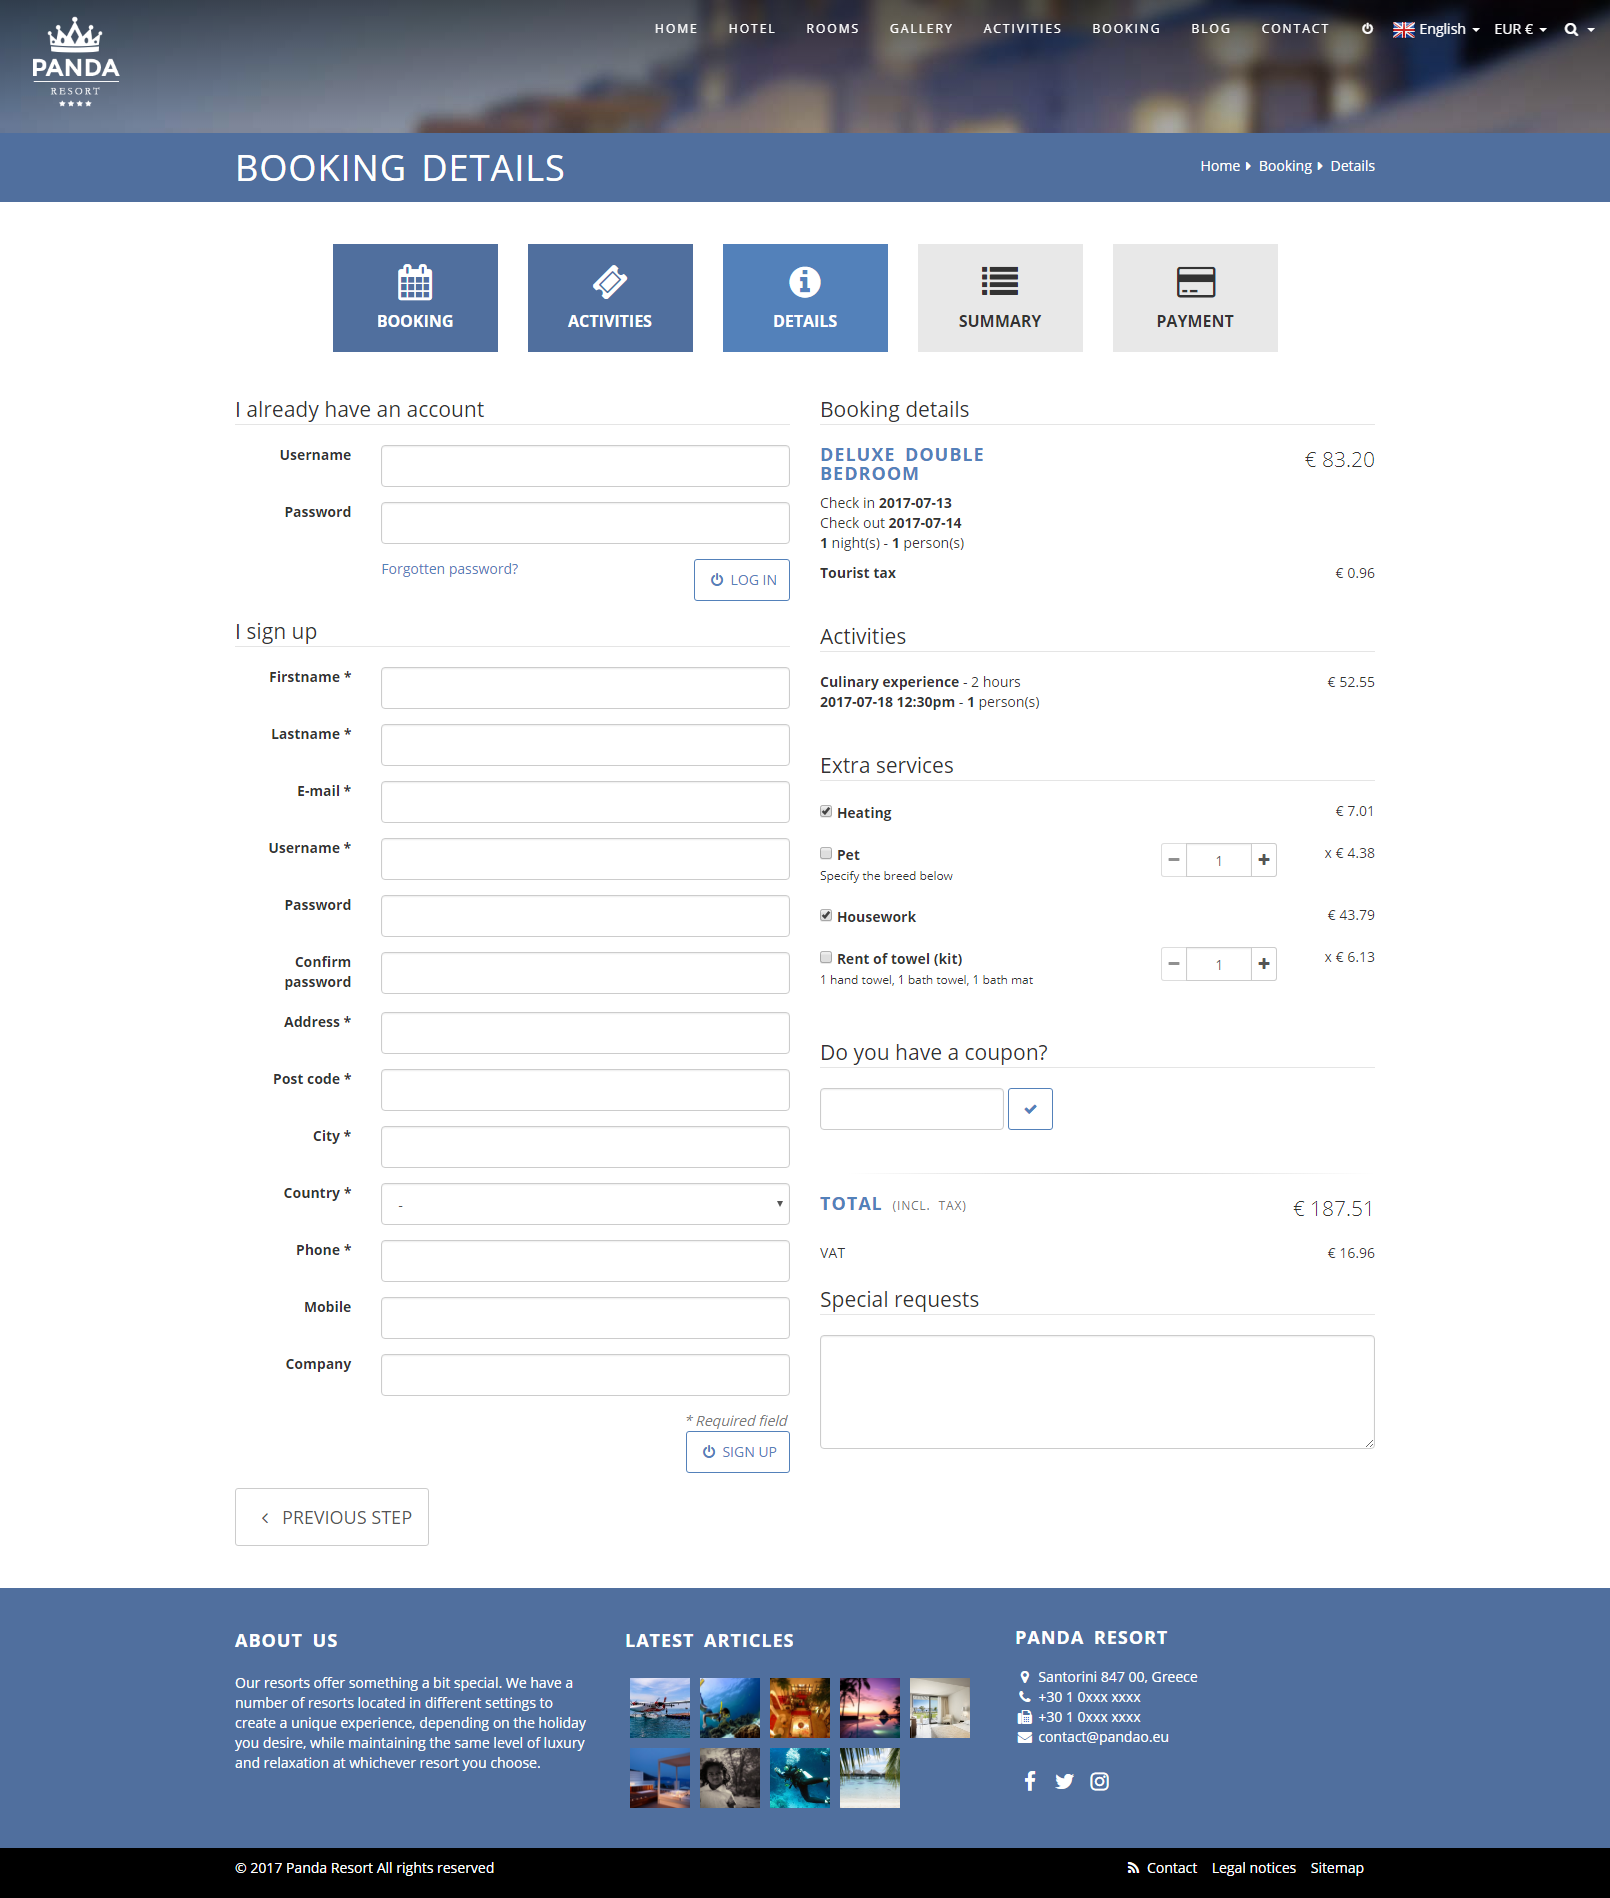Increase Pet quantity with plus
Image resolution: width=1610 pixels, height=1898 pixels.
pos(1264,860)
